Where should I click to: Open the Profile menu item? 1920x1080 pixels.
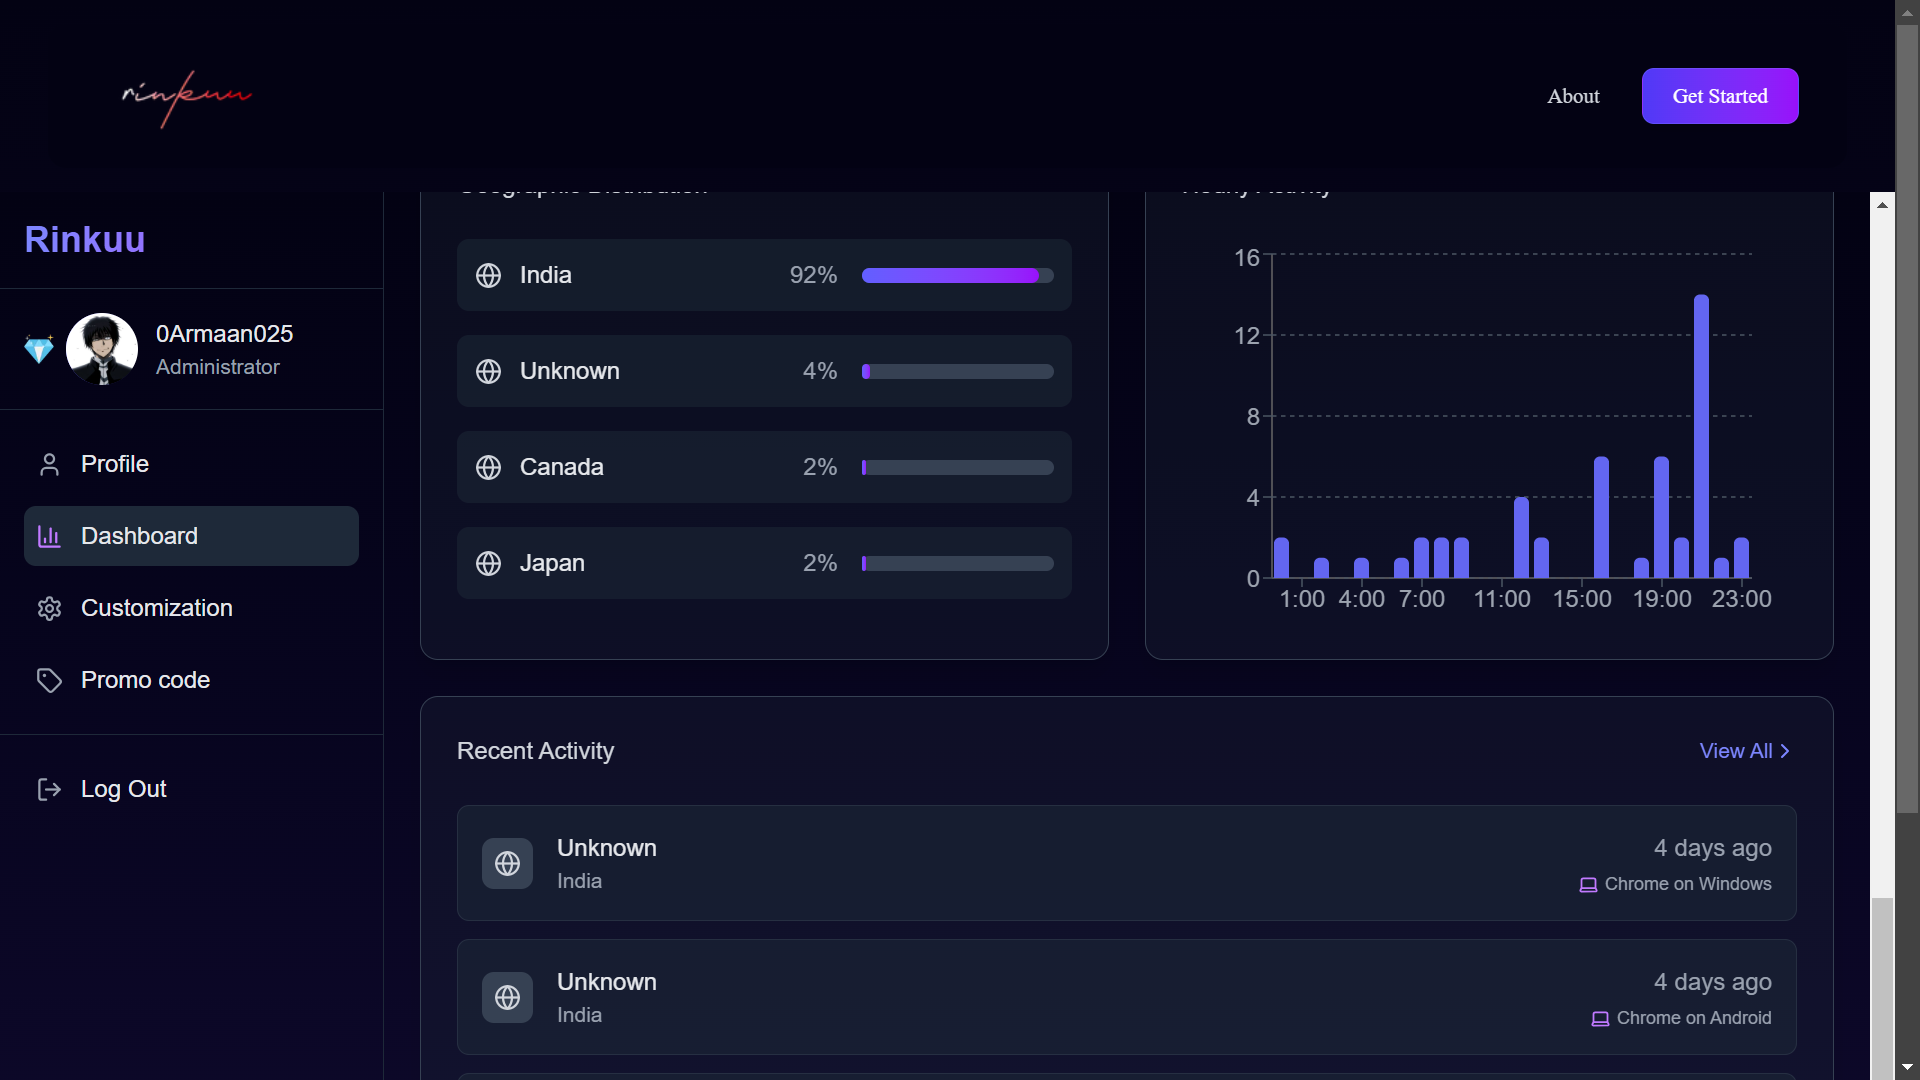191,464
